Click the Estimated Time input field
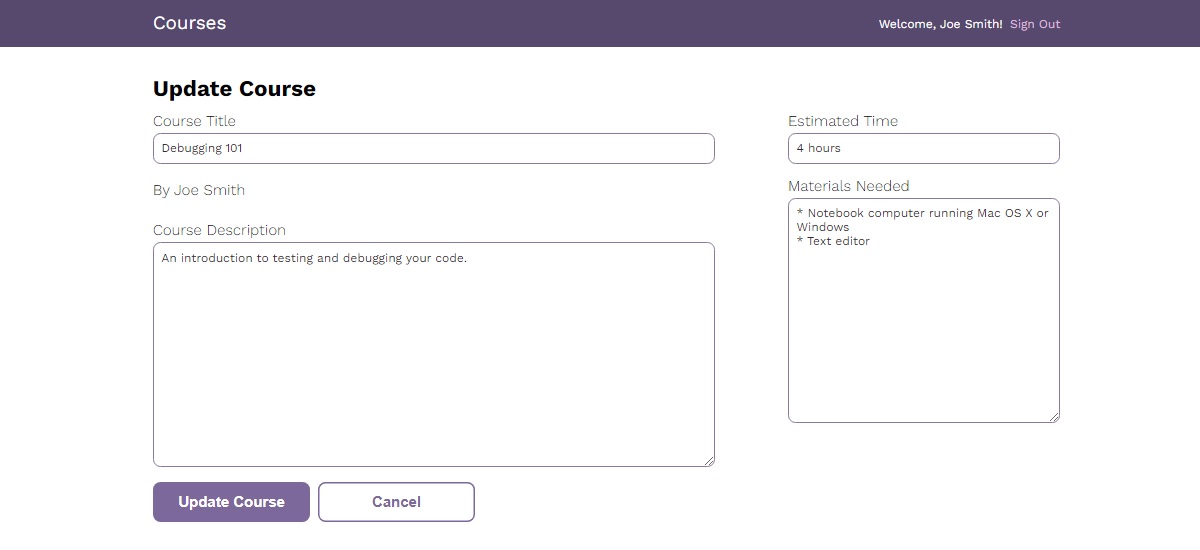1200x550 pixels. [x=924, y=148]
